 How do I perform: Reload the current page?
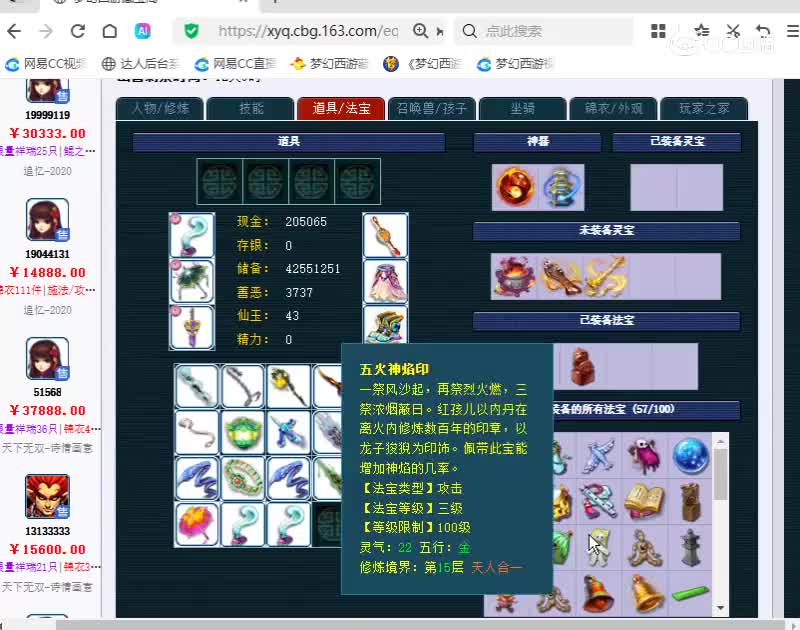[x=78, y=32]
